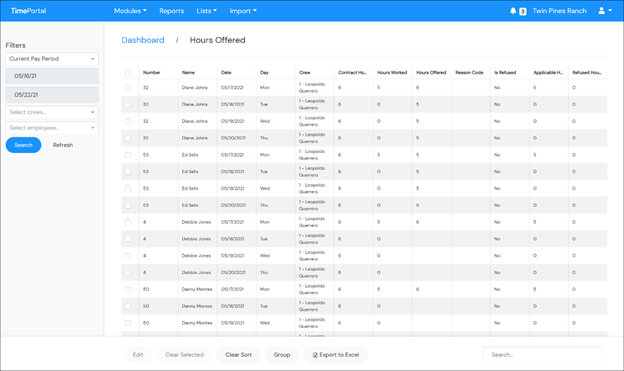Screen dimensions: 624x371
Task: Expand the Lists menu
Action: pyautogui.click(x=207, y=11)
